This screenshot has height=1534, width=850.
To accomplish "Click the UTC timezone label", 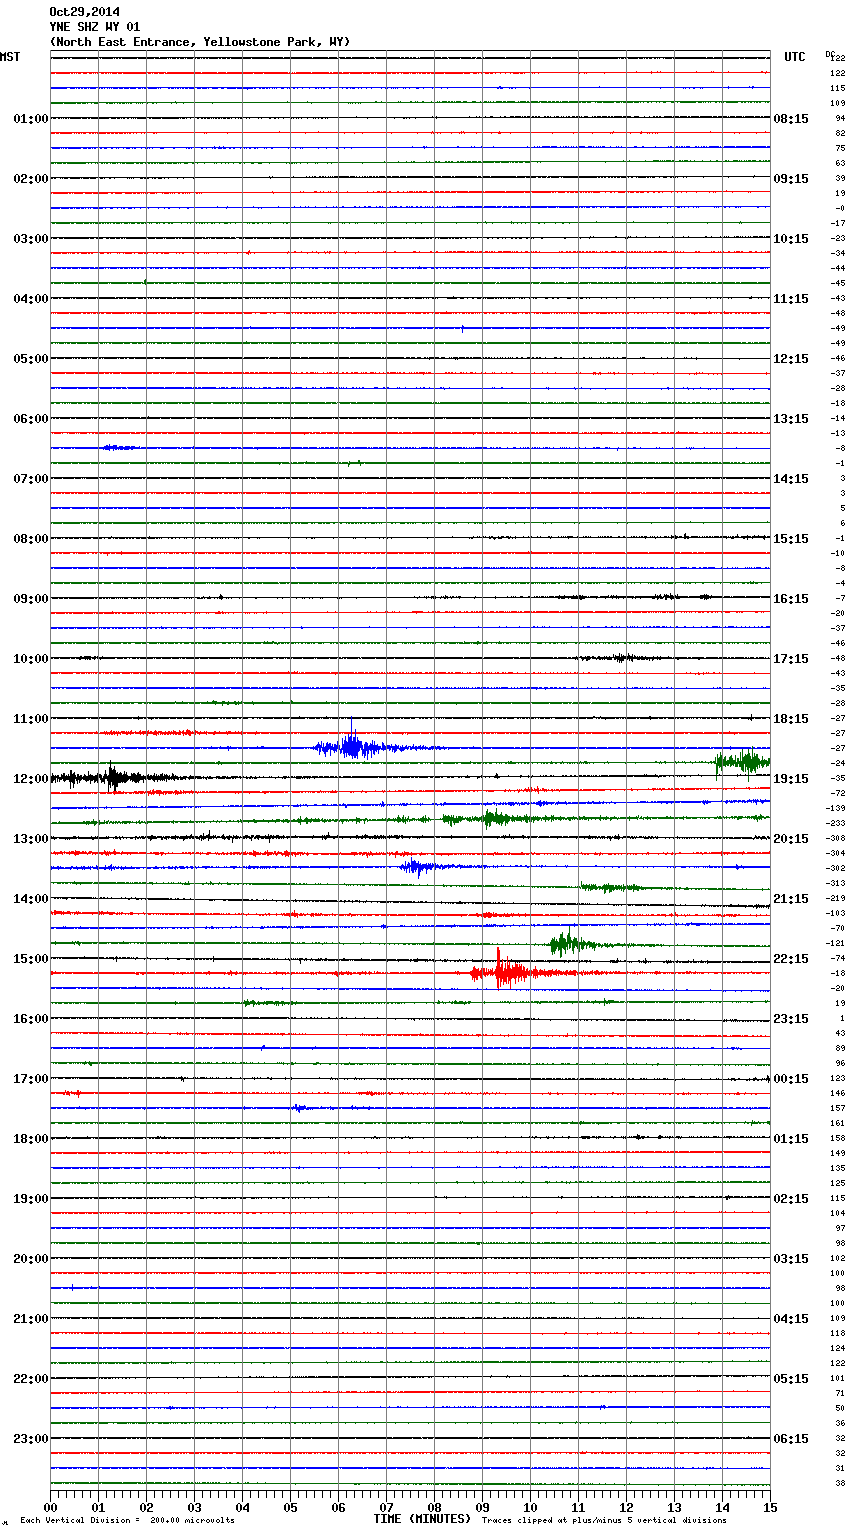I will tap(795, 57).
